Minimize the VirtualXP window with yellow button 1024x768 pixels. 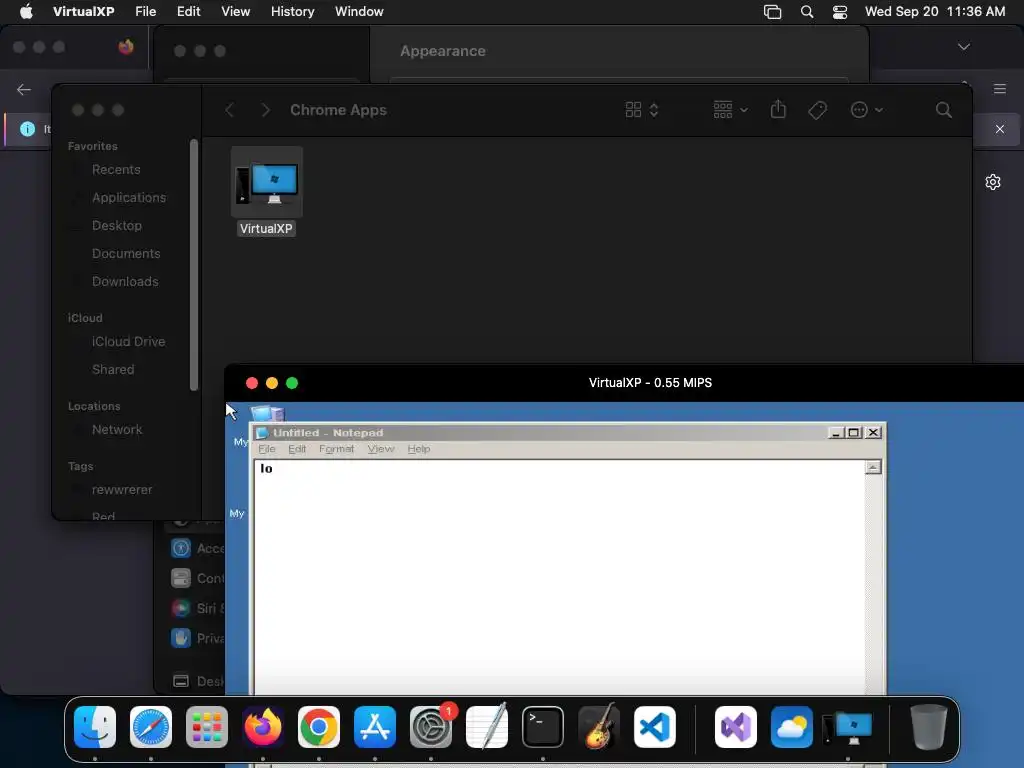(272, 383)
